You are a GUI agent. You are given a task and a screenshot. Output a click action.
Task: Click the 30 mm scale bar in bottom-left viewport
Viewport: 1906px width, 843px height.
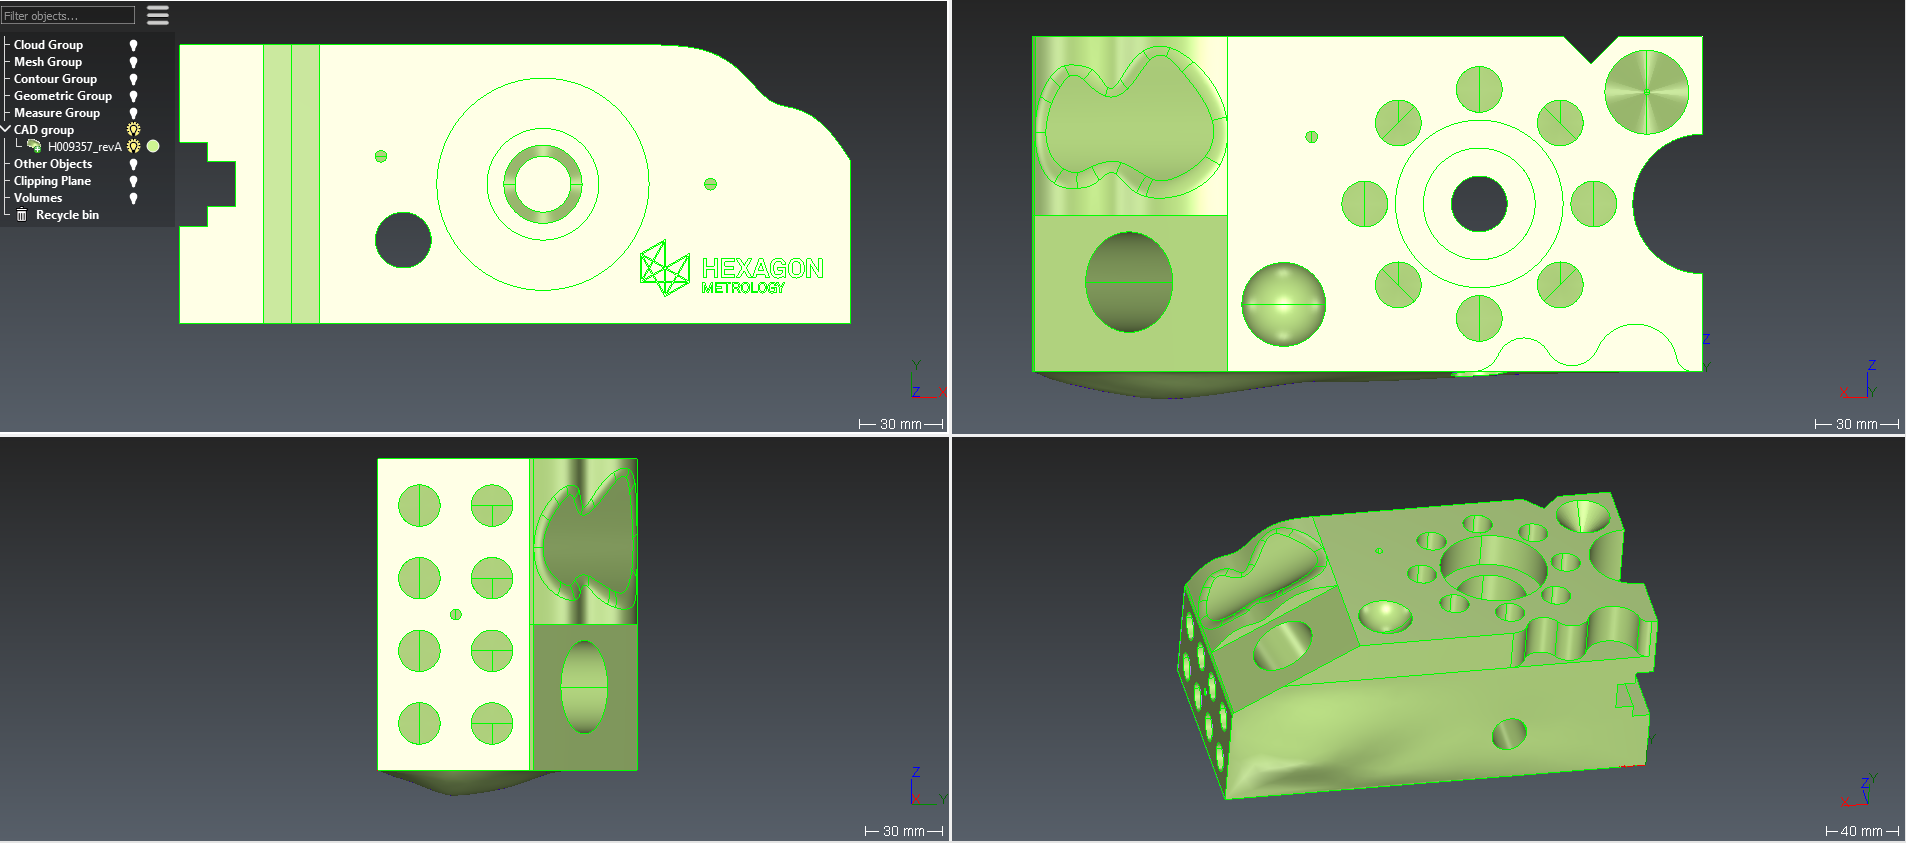[904, 831]
